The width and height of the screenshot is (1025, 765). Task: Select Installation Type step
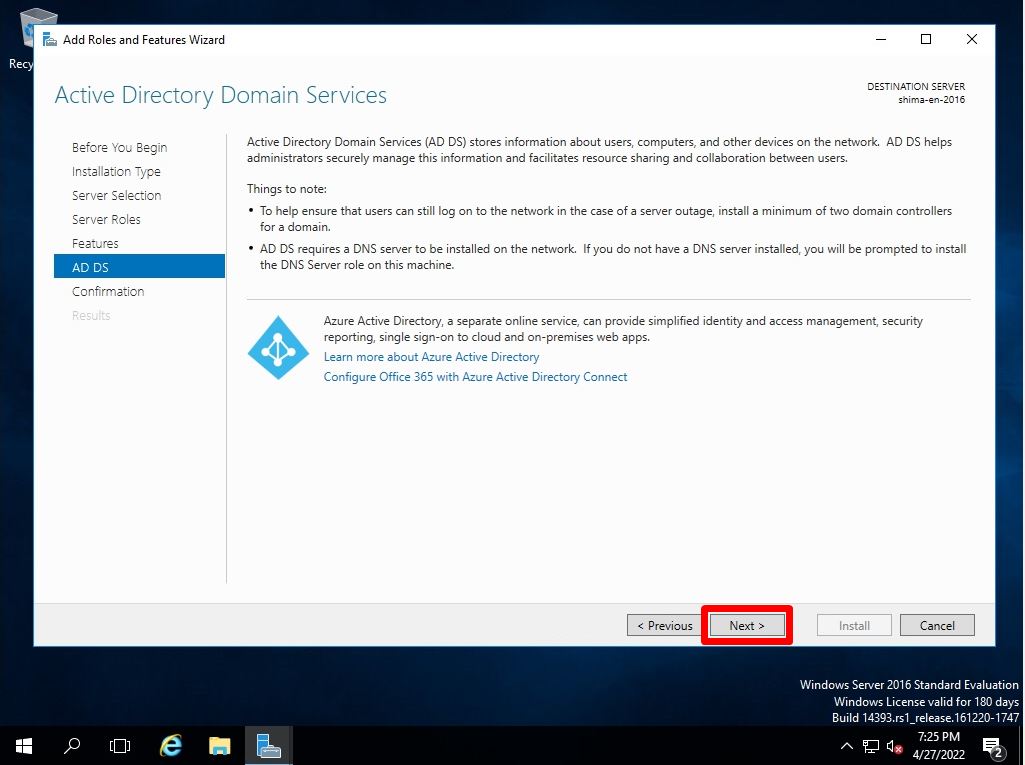(116, 171)
